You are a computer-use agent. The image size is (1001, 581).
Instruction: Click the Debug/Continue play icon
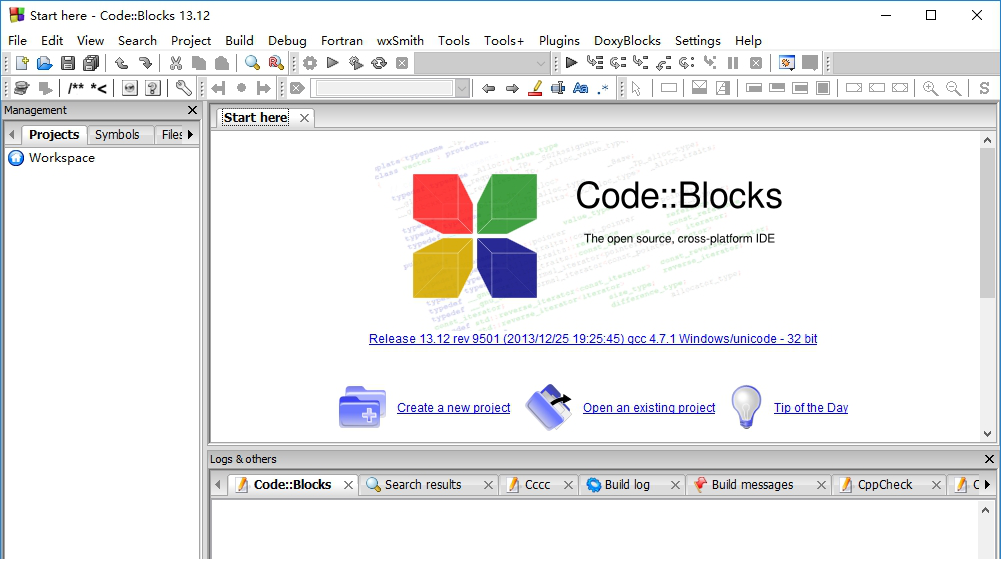571,63
